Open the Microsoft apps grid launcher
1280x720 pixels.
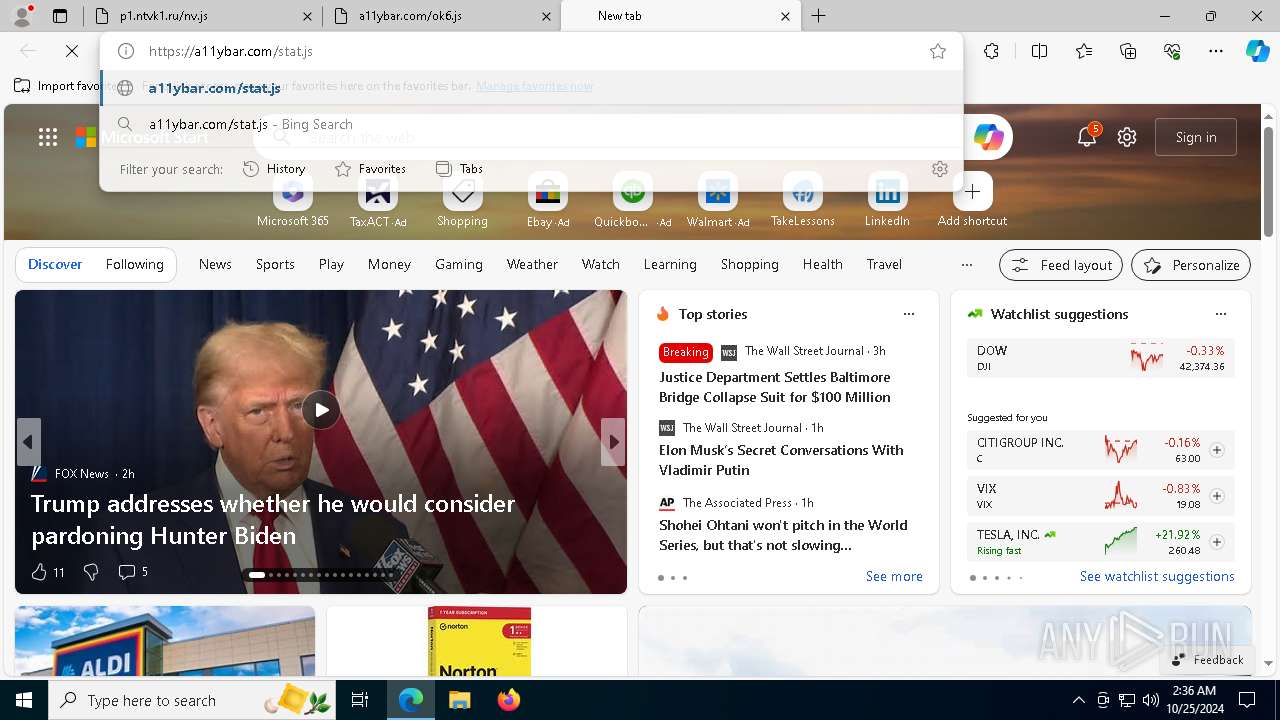(x=48, y=137)
